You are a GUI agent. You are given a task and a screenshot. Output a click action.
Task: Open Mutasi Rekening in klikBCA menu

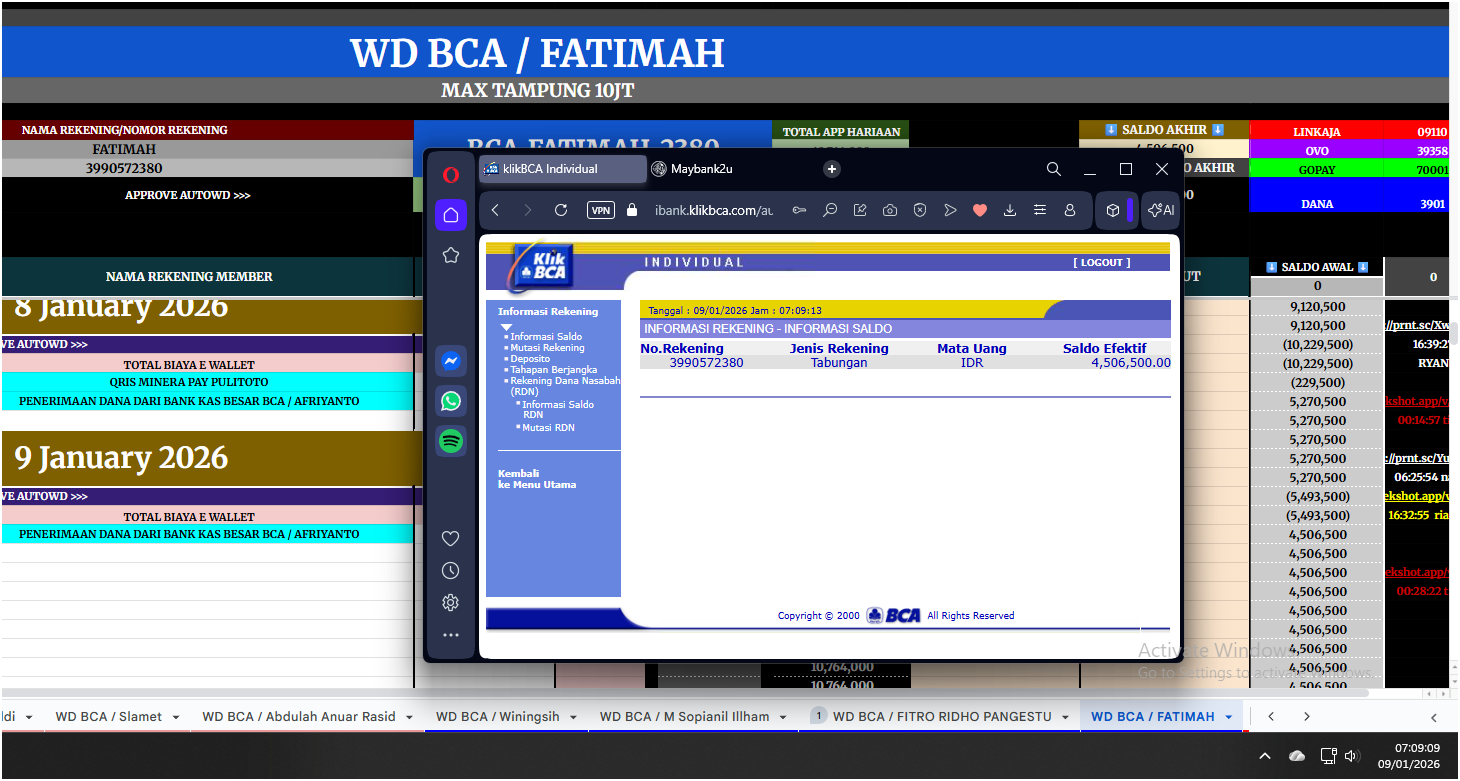[x=547, y=348]
